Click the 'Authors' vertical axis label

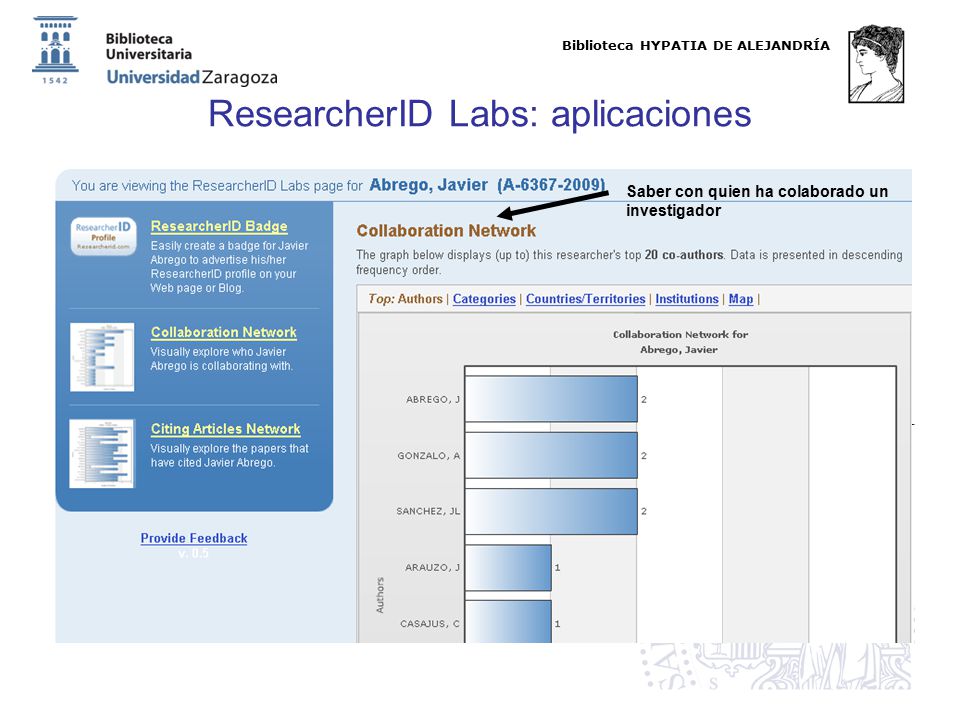(380, 595)
